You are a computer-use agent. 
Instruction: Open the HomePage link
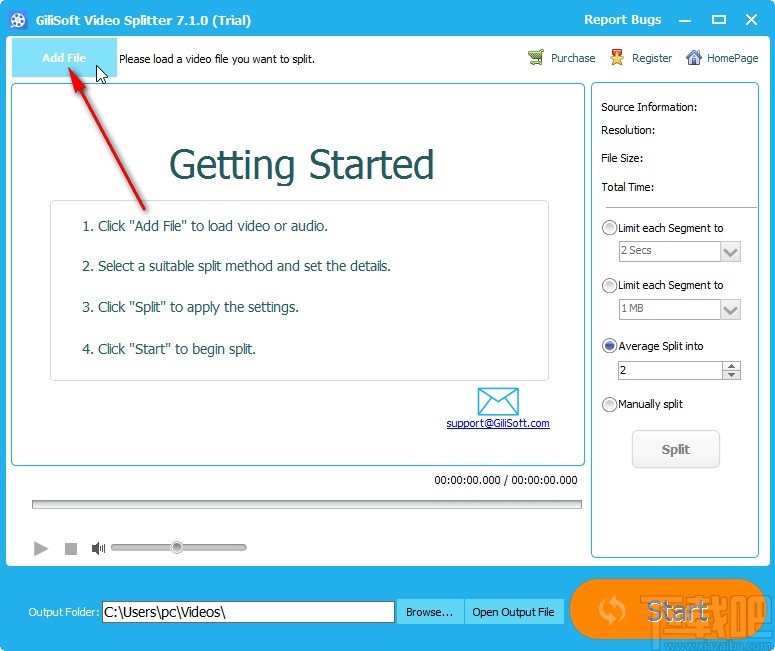[732, 58]
